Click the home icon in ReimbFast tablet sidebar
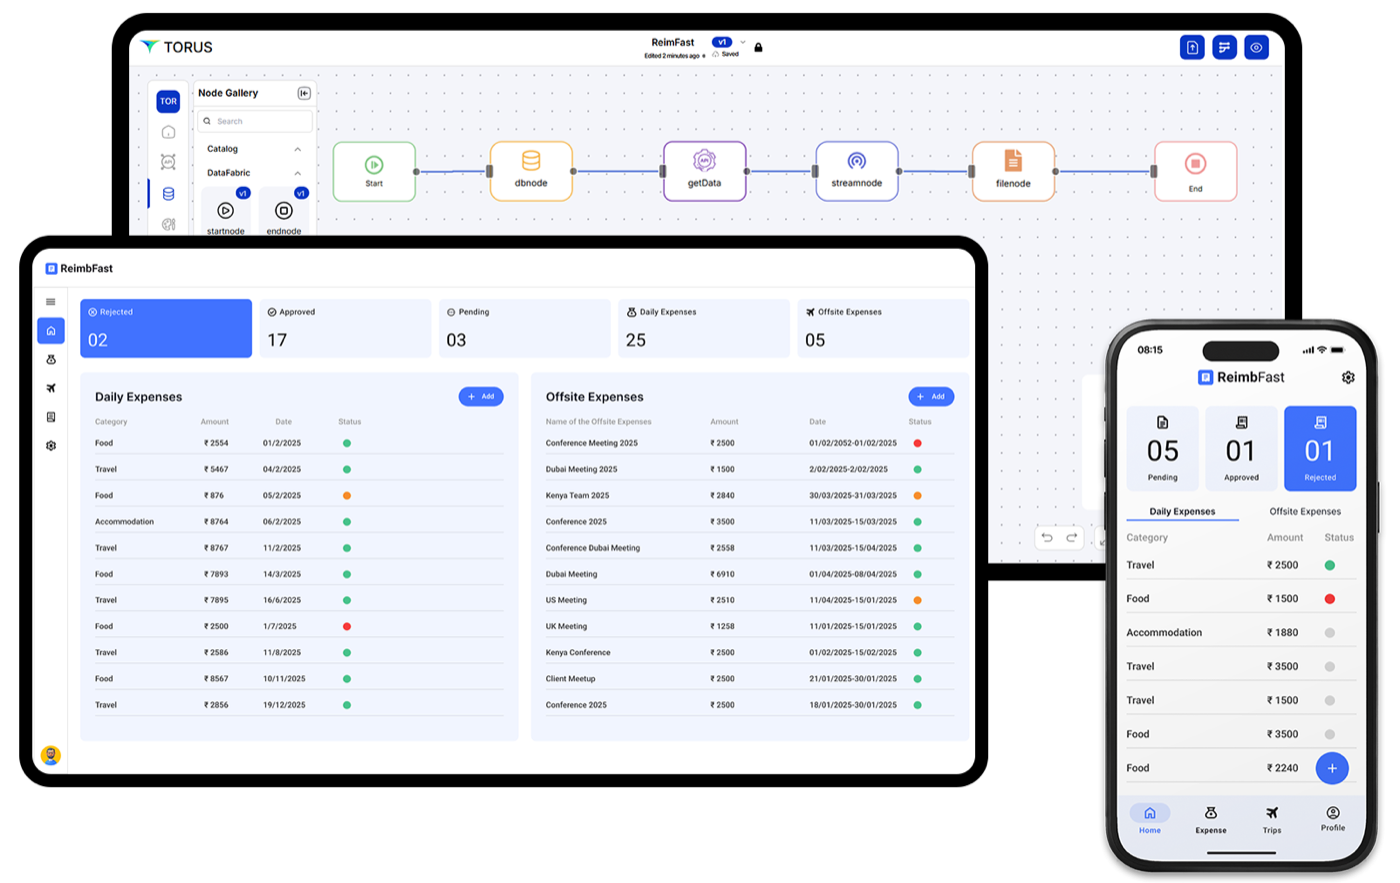This screenshot has height=883, width=1400. (x=51, y=331)
